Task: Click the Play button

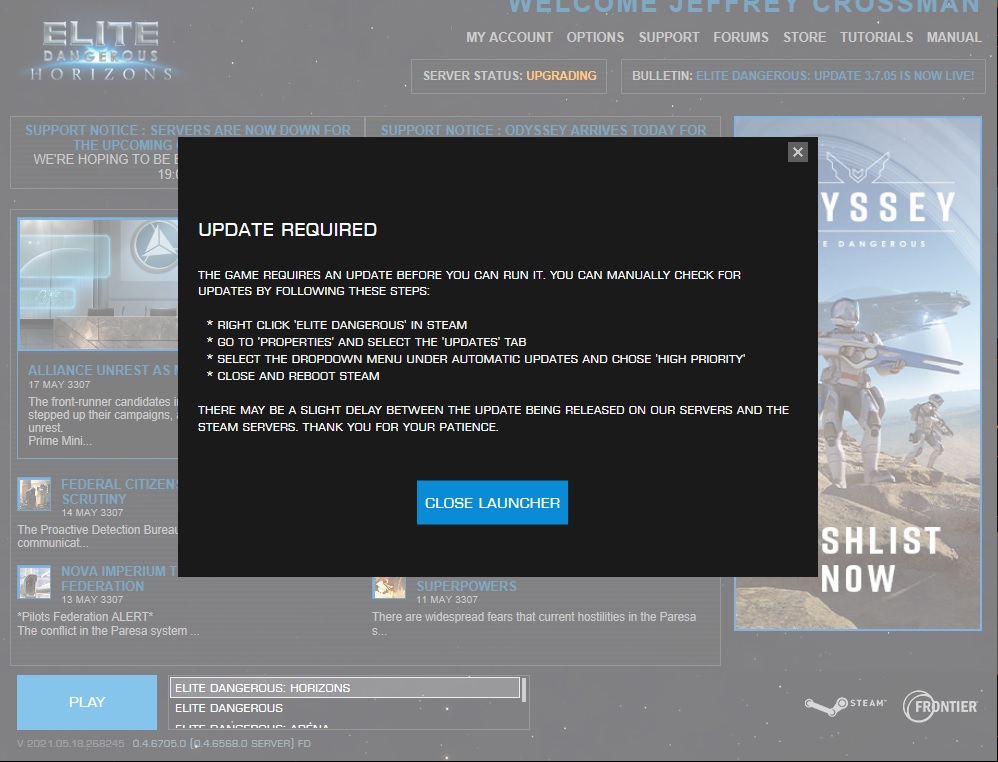Action: click(x=87, y=702)
